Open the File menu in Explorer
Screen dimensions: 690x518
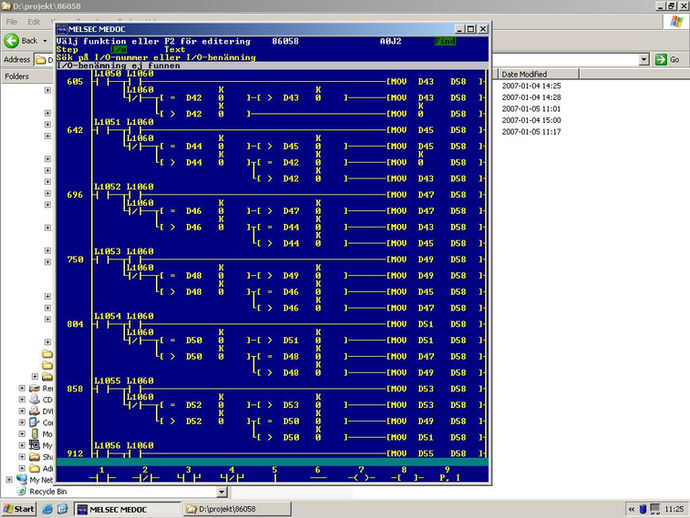click(12, 22)
